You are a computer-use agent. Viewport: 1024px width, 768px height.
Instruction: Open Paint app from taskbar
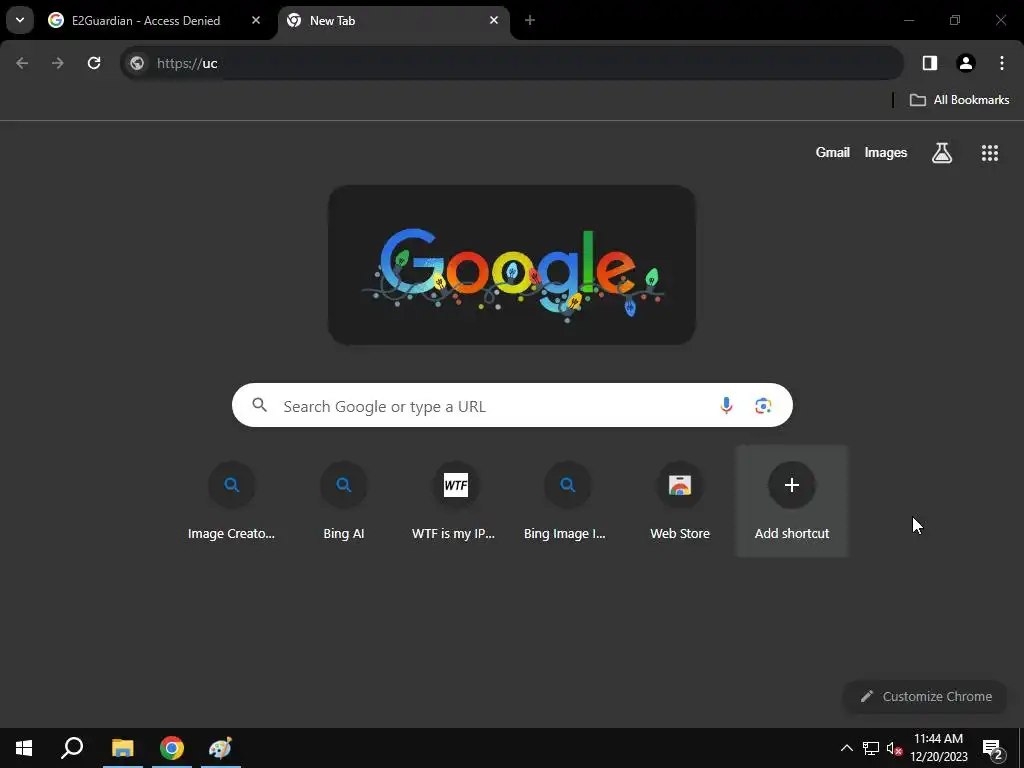pyautogui.click(x=221, y=748)
